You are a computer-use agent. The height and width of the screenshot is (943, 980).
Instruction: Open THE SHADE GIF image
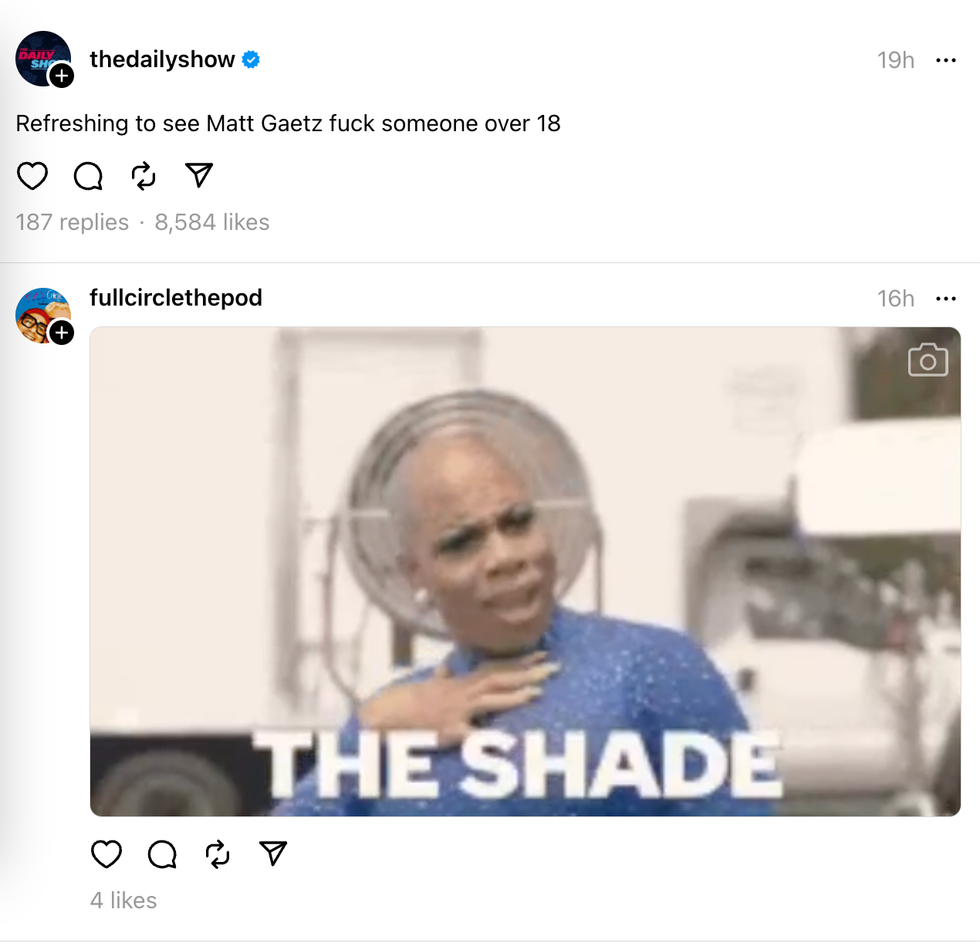(525, 571)
